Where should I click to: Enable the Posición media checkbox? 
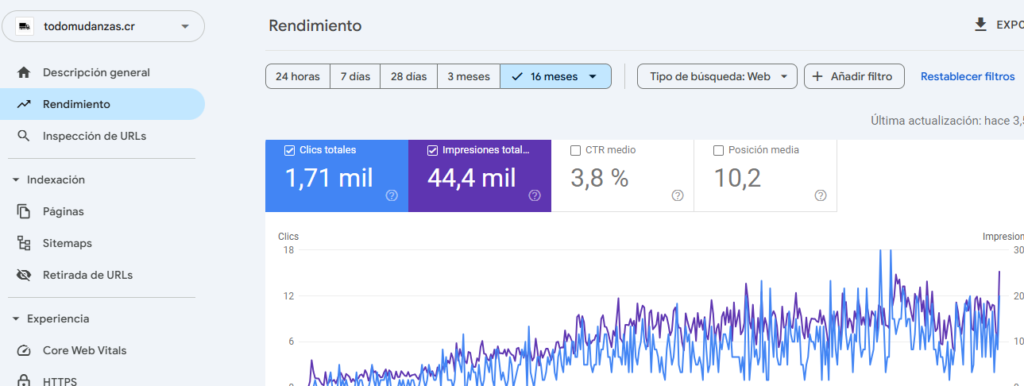click(718, 150)
